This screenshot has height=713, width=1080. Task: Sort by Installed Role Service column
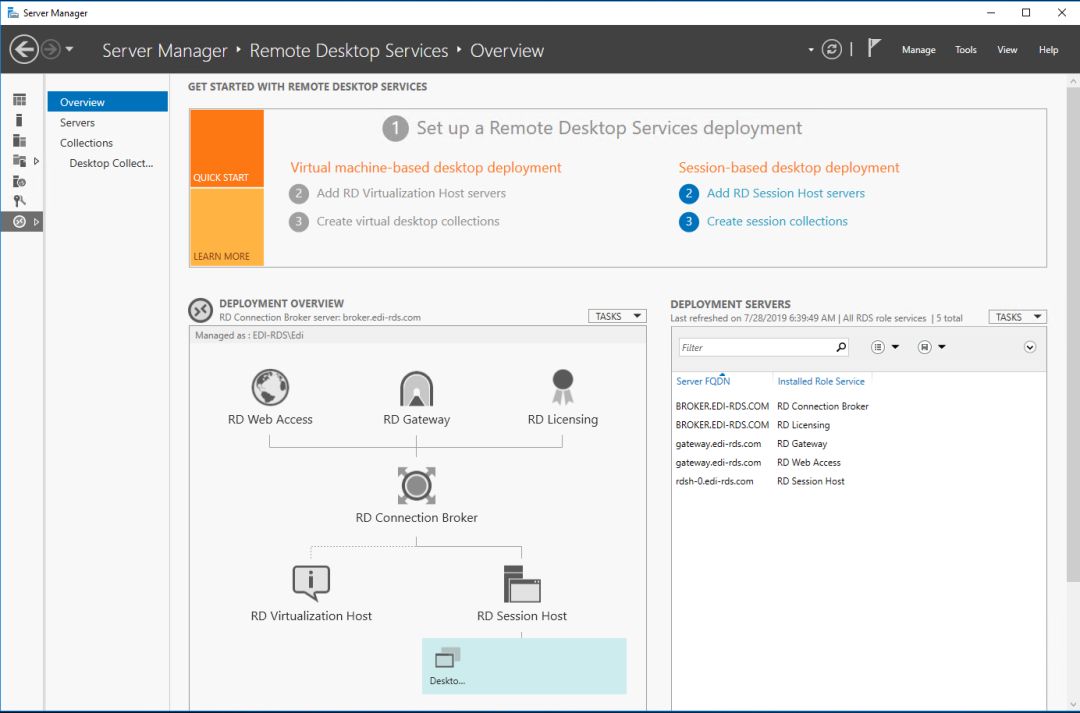pyautogui.click(x=821, y=381)
